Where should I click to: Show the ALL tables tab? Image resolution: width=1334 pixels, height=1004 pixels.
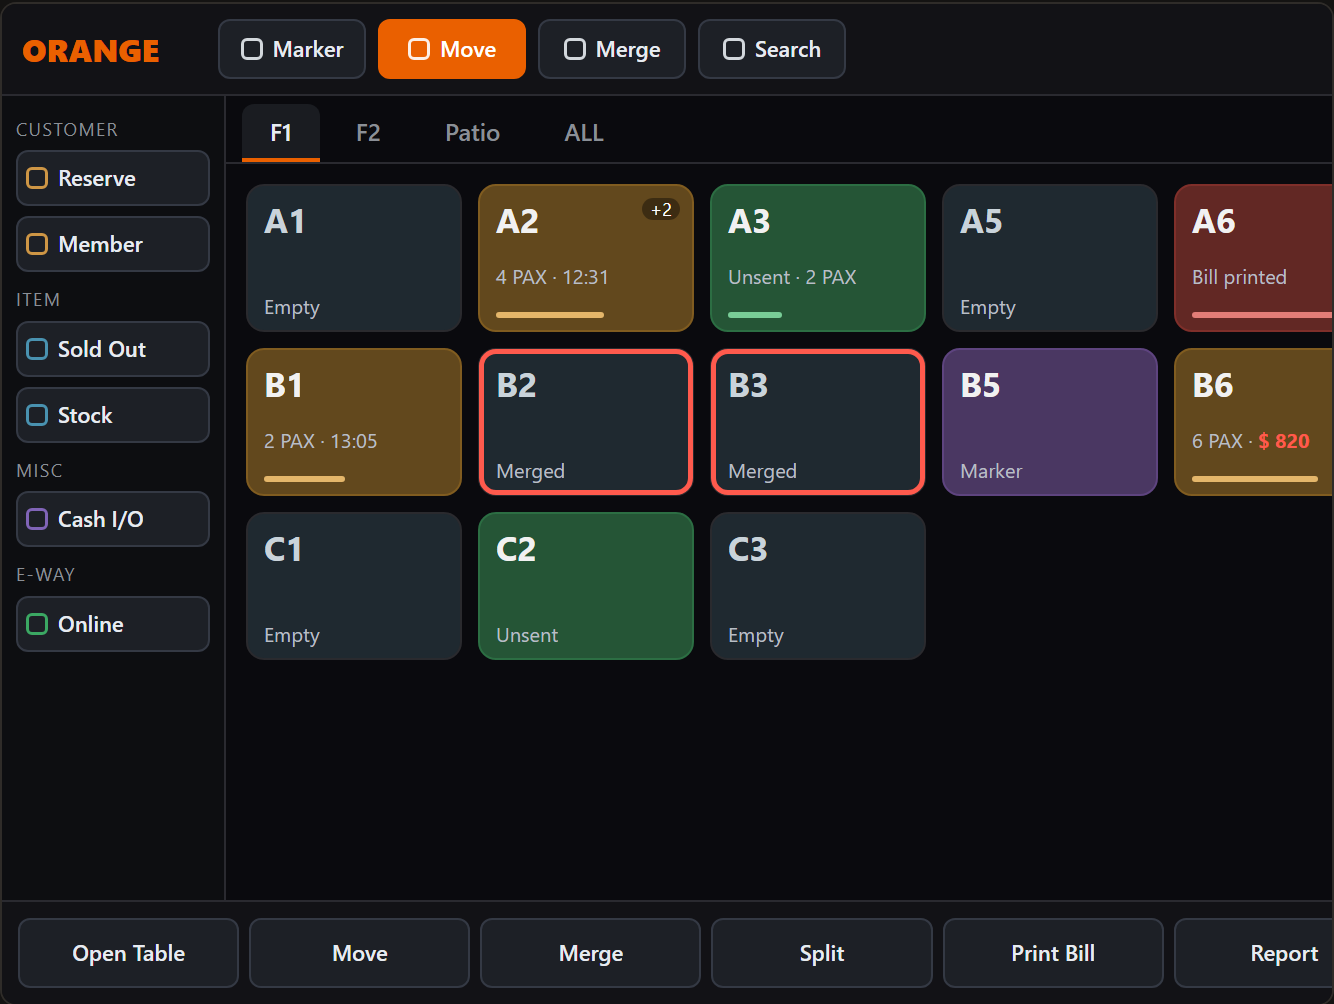point(584,133)
